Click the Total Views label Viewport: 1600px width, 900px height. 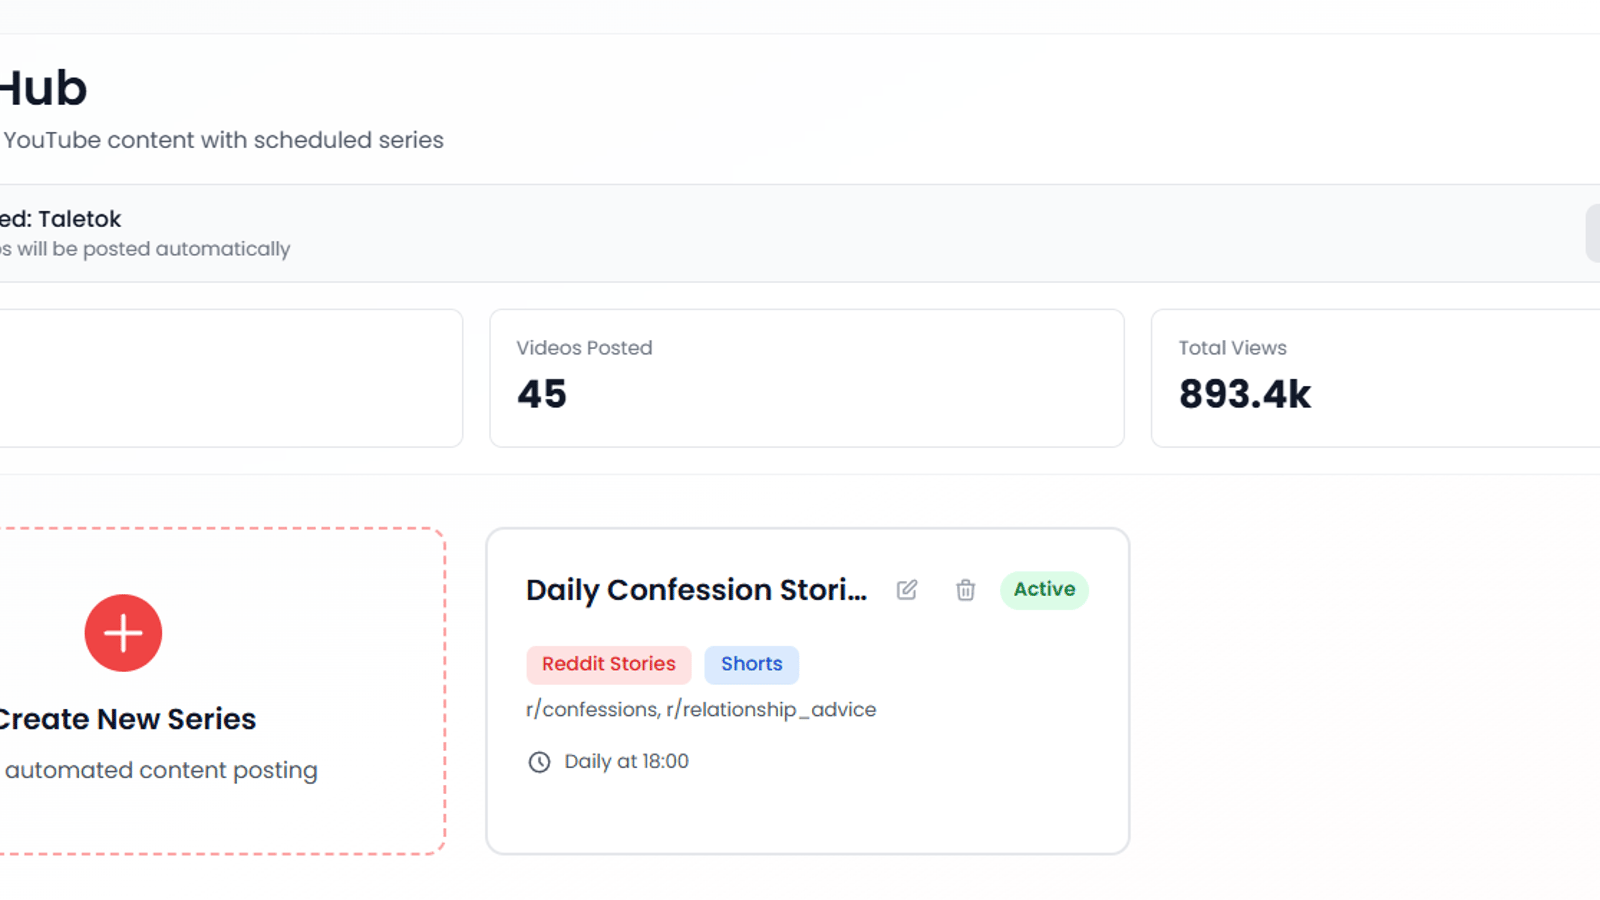click(x=1232, y=348)
